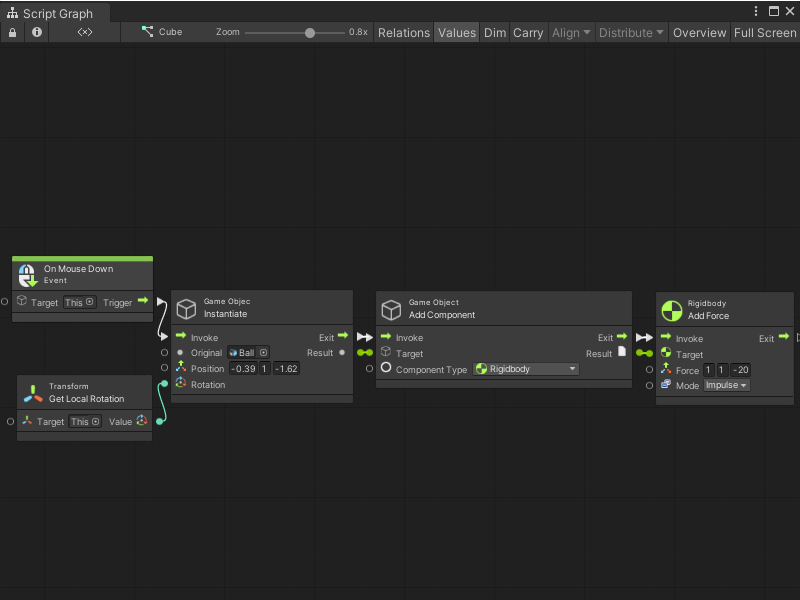Open the Align dropdown in the toolbar

pos(570,32)
